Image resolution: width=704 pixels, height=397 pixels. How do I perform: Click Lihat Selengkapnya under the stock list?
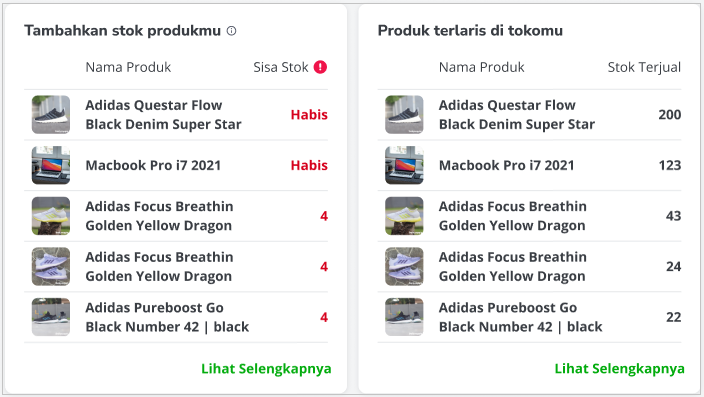(266, 369)
